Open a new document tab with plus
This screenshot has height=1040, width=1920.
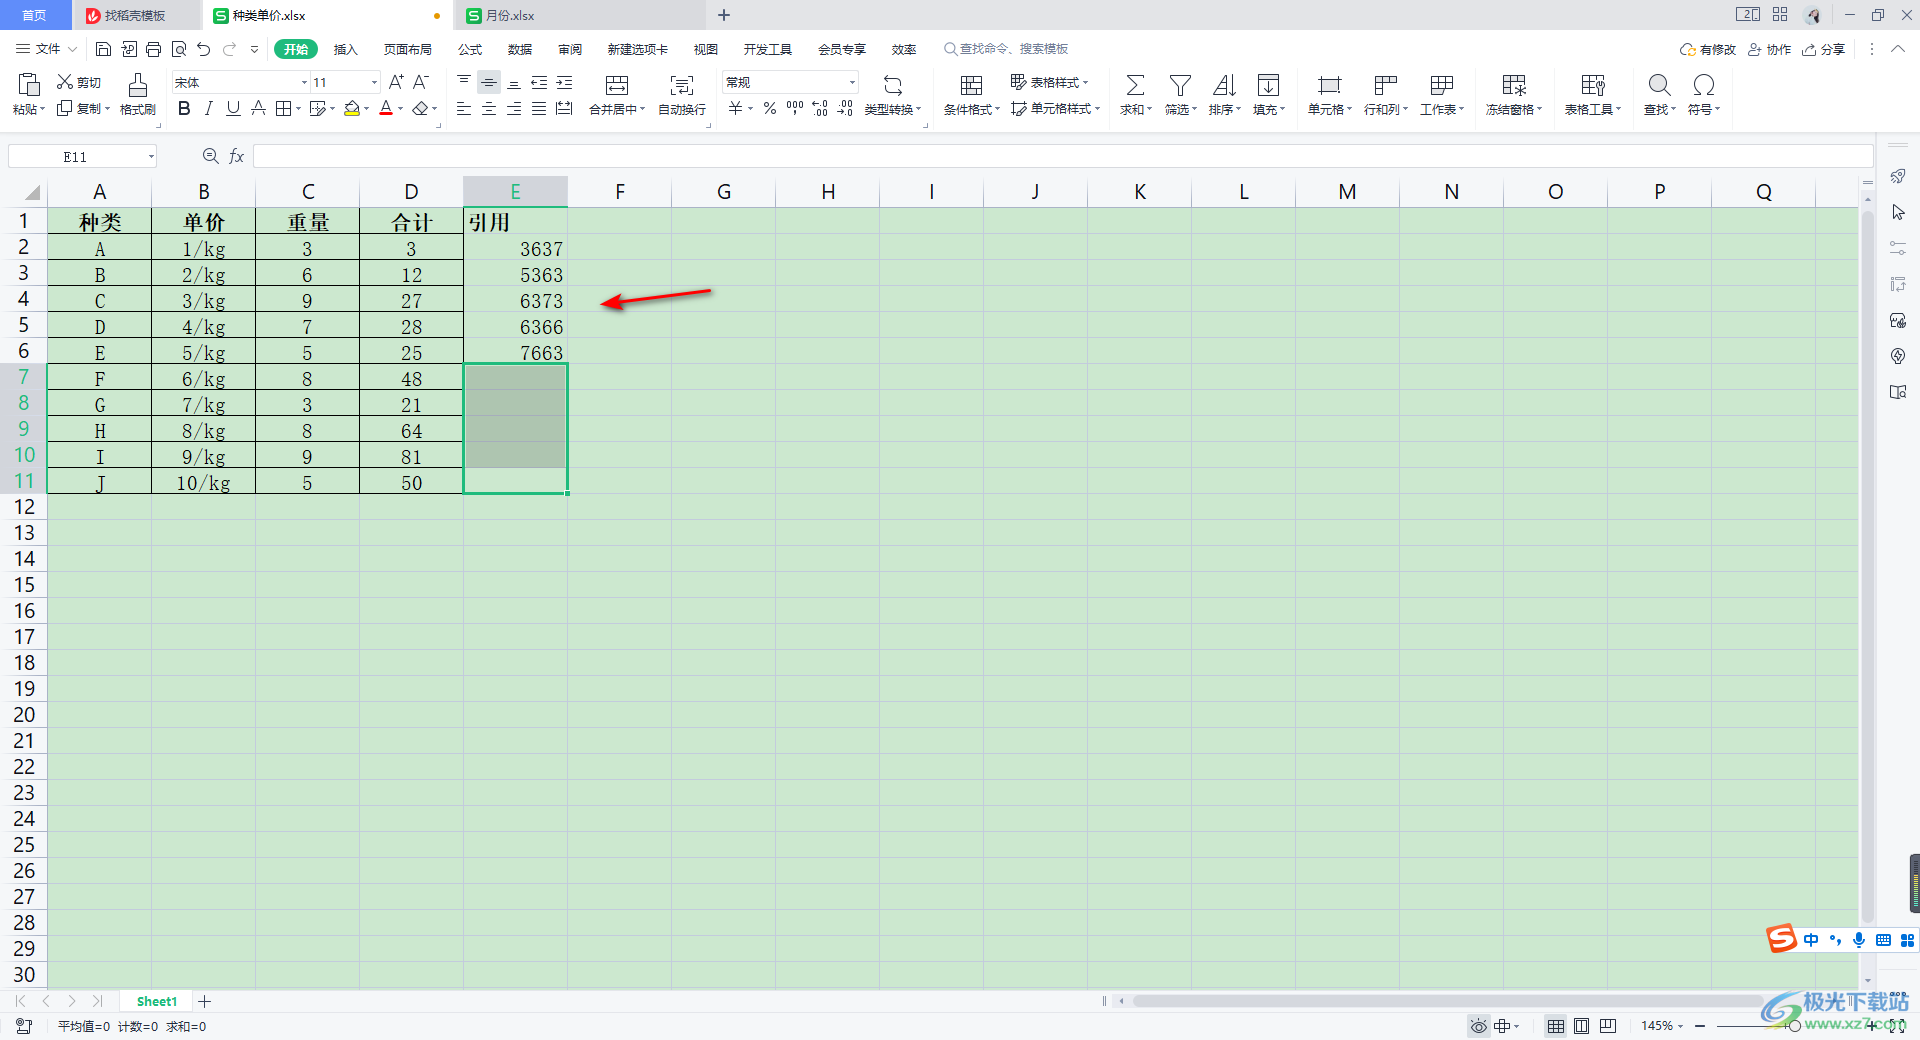point(724,15)
